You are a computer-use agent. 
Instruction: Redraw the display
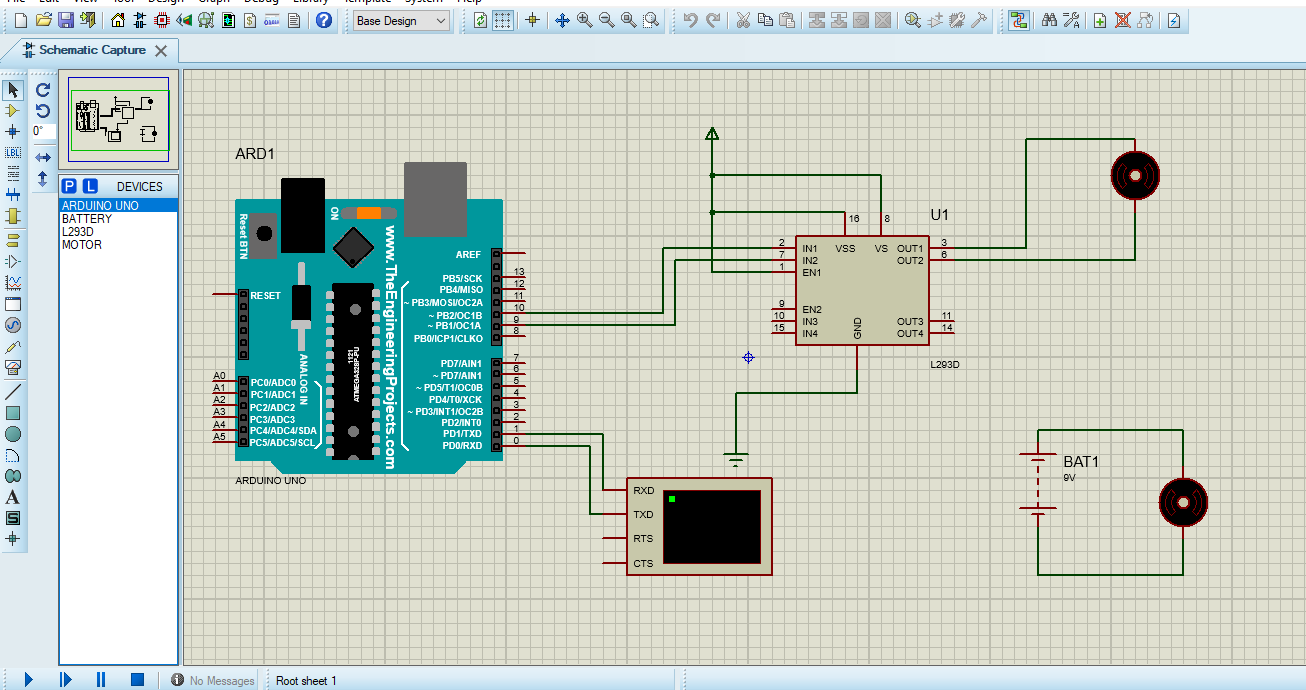tap(481, 20)
